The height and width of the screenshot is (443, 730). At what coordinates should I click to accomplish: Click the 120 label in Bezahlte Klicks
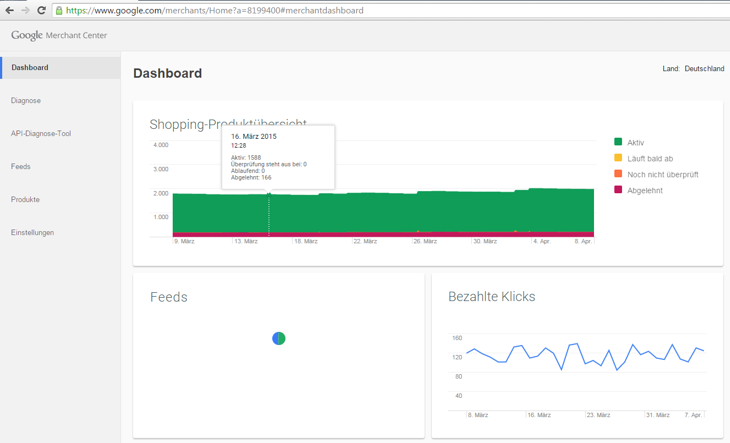[x=457, y=357]
